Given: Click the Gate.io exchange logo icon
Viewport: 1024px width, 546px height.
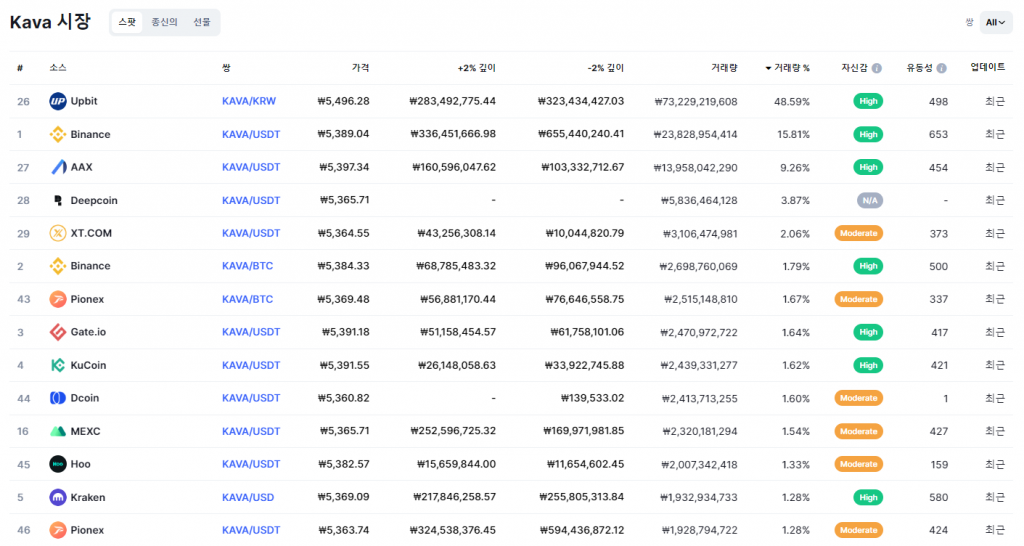Looking at the screenshot, I should [x=57, y=332].
